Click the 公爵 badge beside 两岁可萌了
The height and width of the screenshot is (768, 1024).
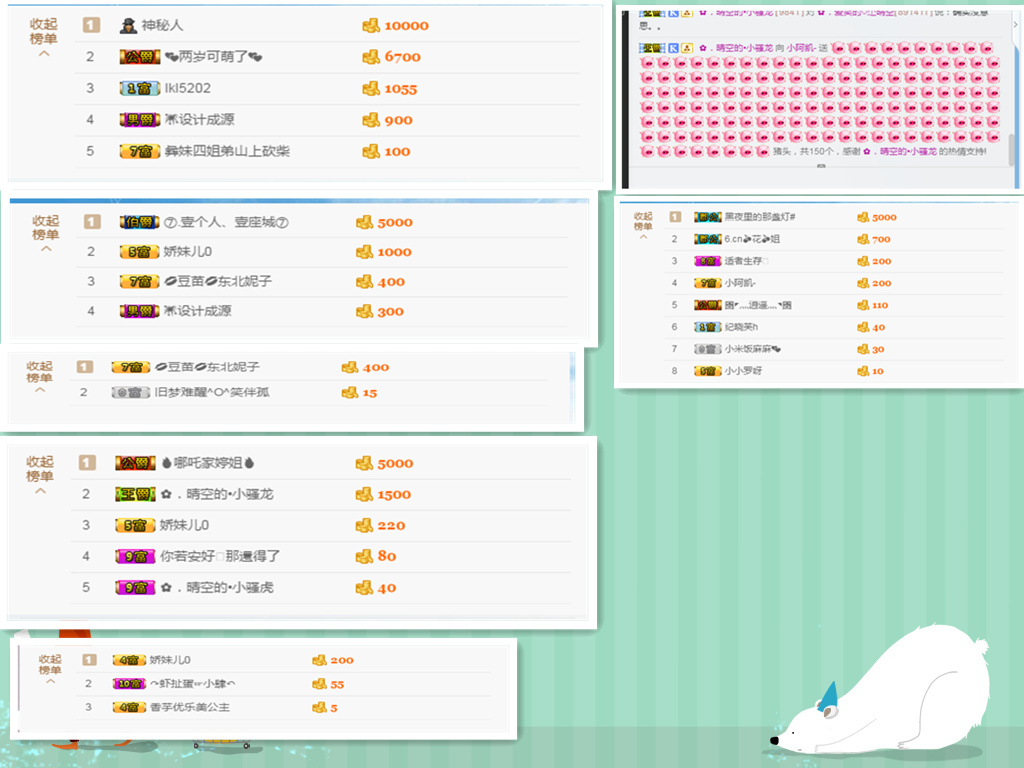pos(140,57)
